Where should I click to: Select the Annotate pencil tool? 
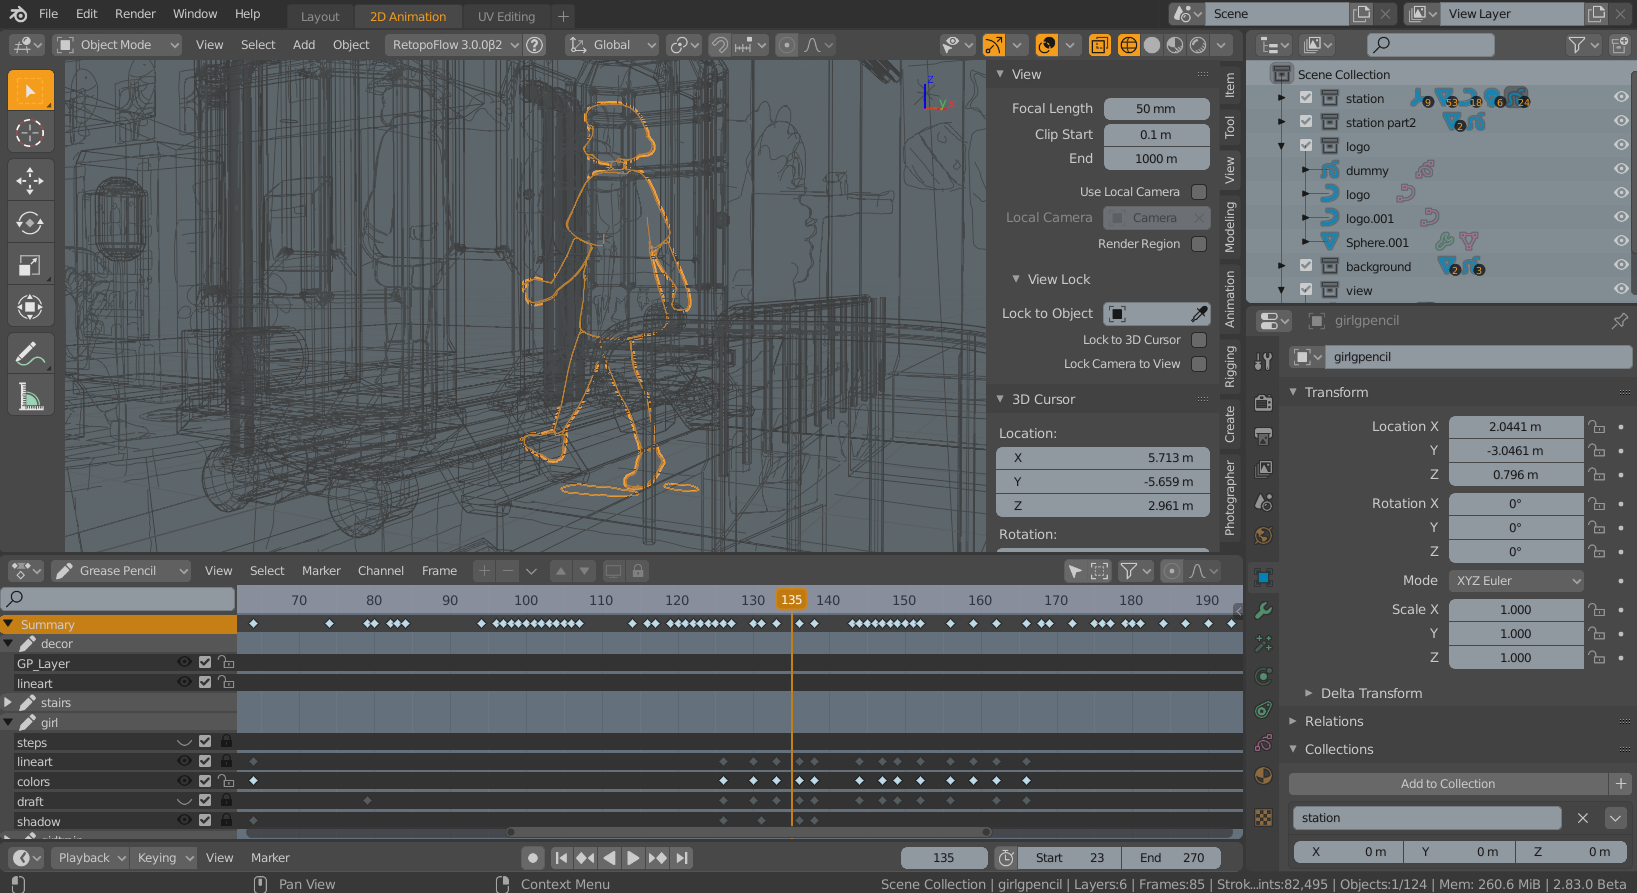30,355
